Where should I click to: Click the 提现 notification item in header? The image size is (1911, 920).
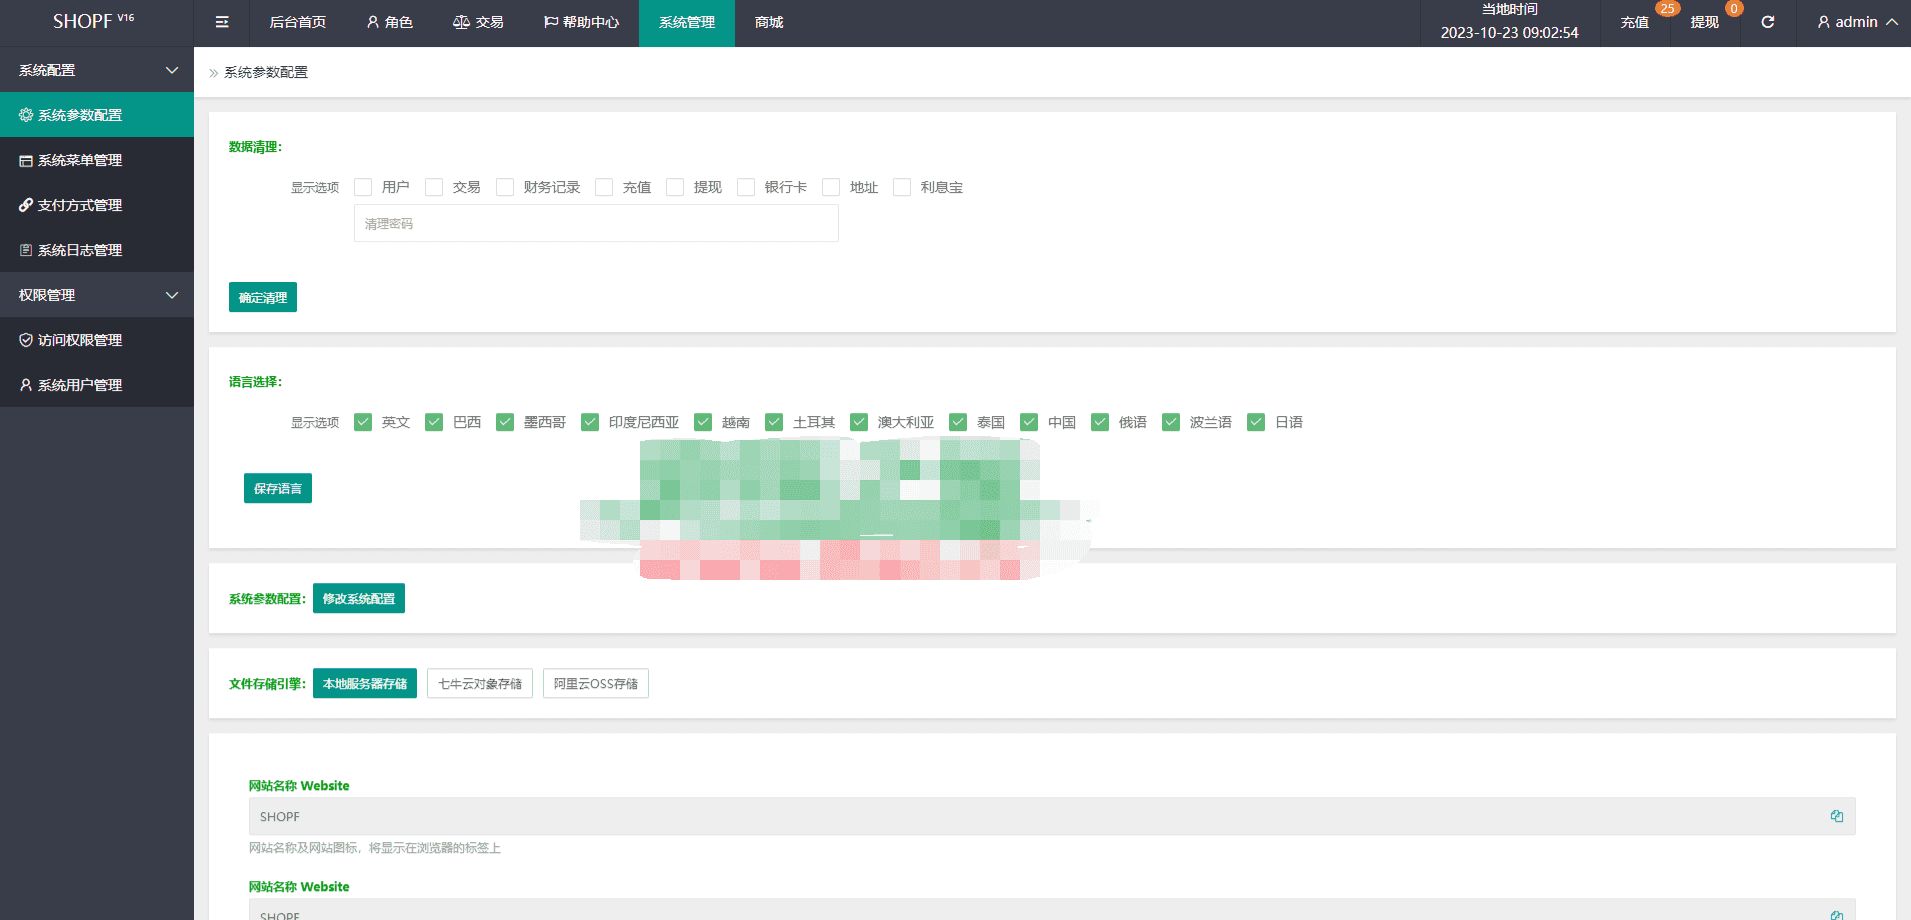(1704, 22)
